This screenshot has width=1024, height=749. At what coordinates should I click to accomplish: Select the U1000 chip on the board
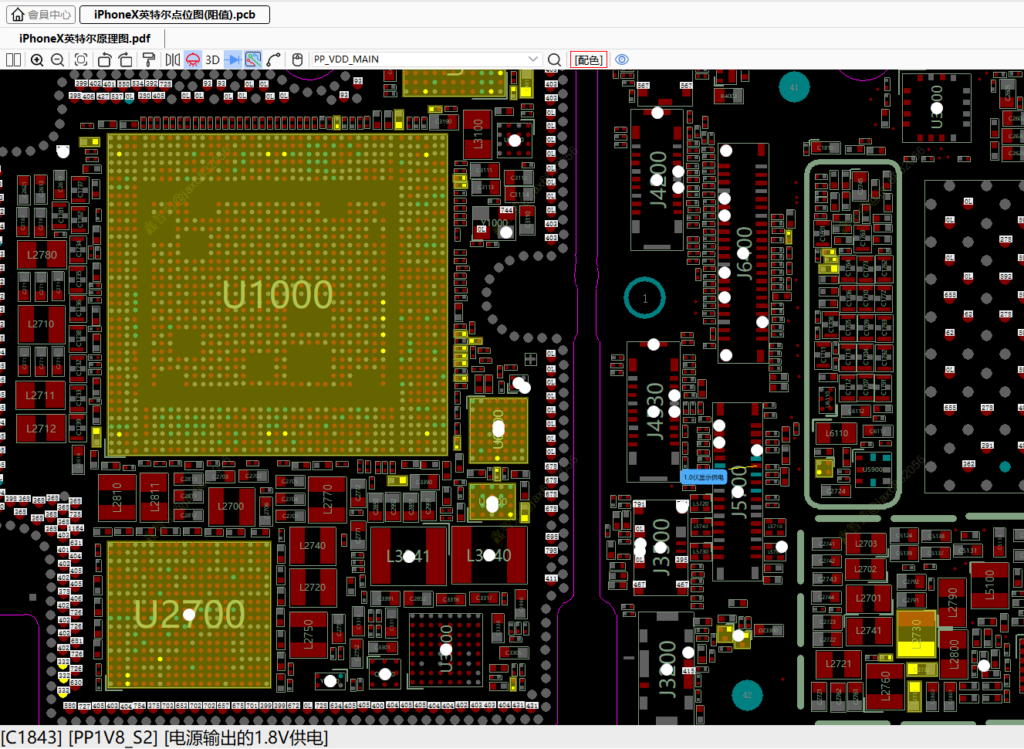[x=278, y=295]
